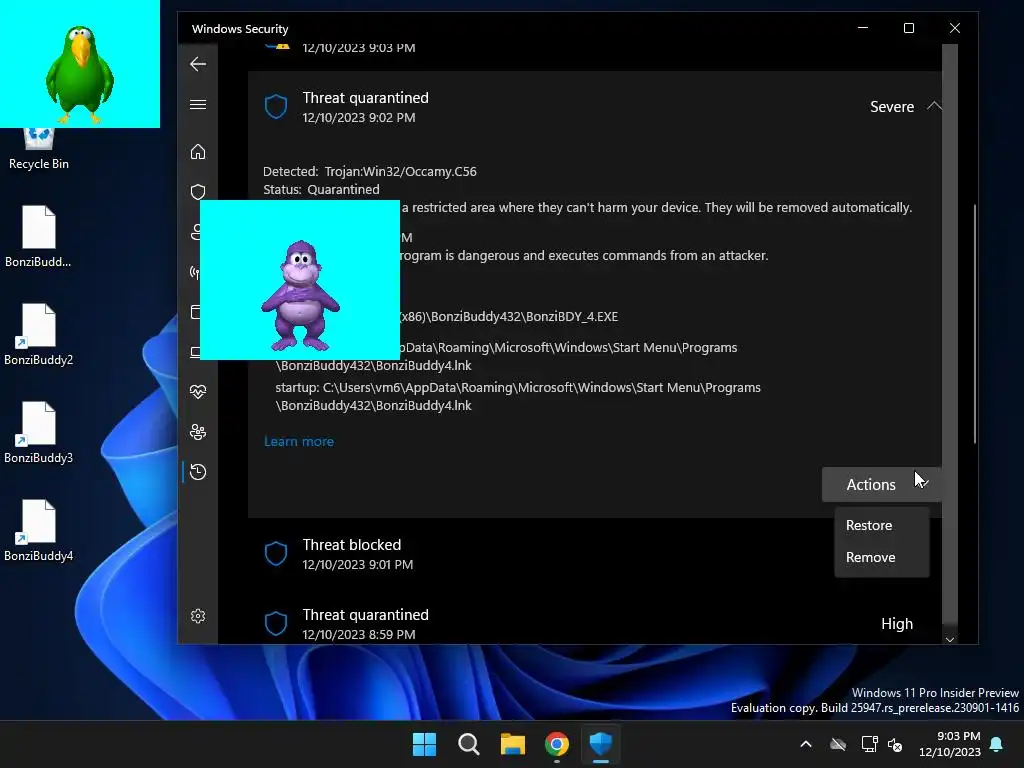Open Settings gear in Windows Security sidebar
Viewport: 1024px width, 768px height.
coord(198,616)
